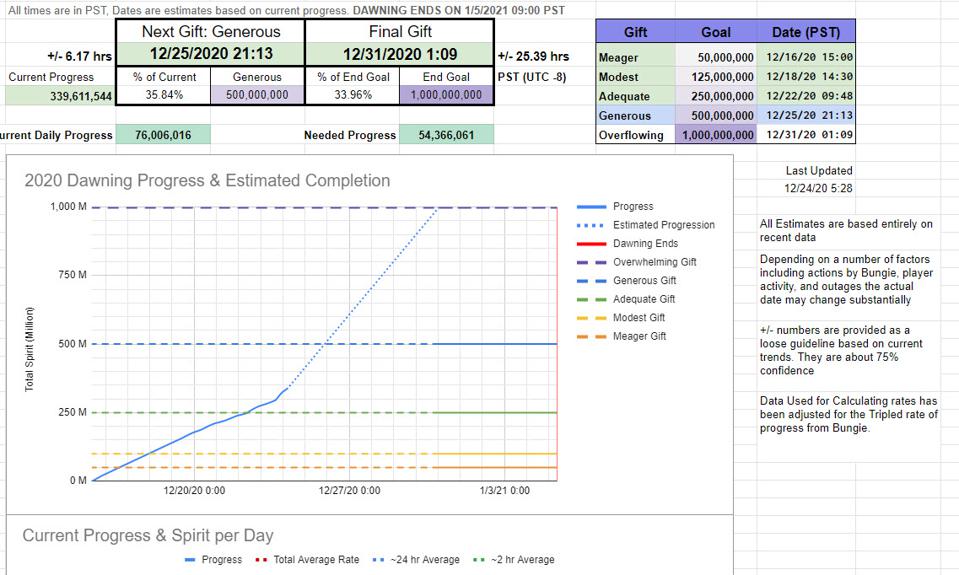Click the Progress legend entry in upper chart
Image resolution: width=959 pixels, height=575 pixels.
pos(615,206)
